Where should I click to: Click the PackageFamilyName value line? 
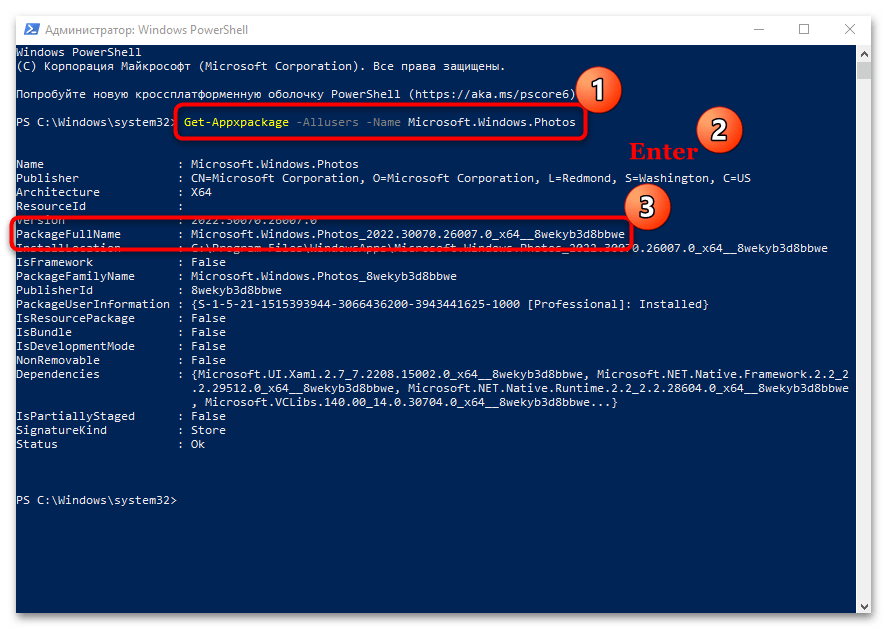pyautogui.click(x=323, y=276)
